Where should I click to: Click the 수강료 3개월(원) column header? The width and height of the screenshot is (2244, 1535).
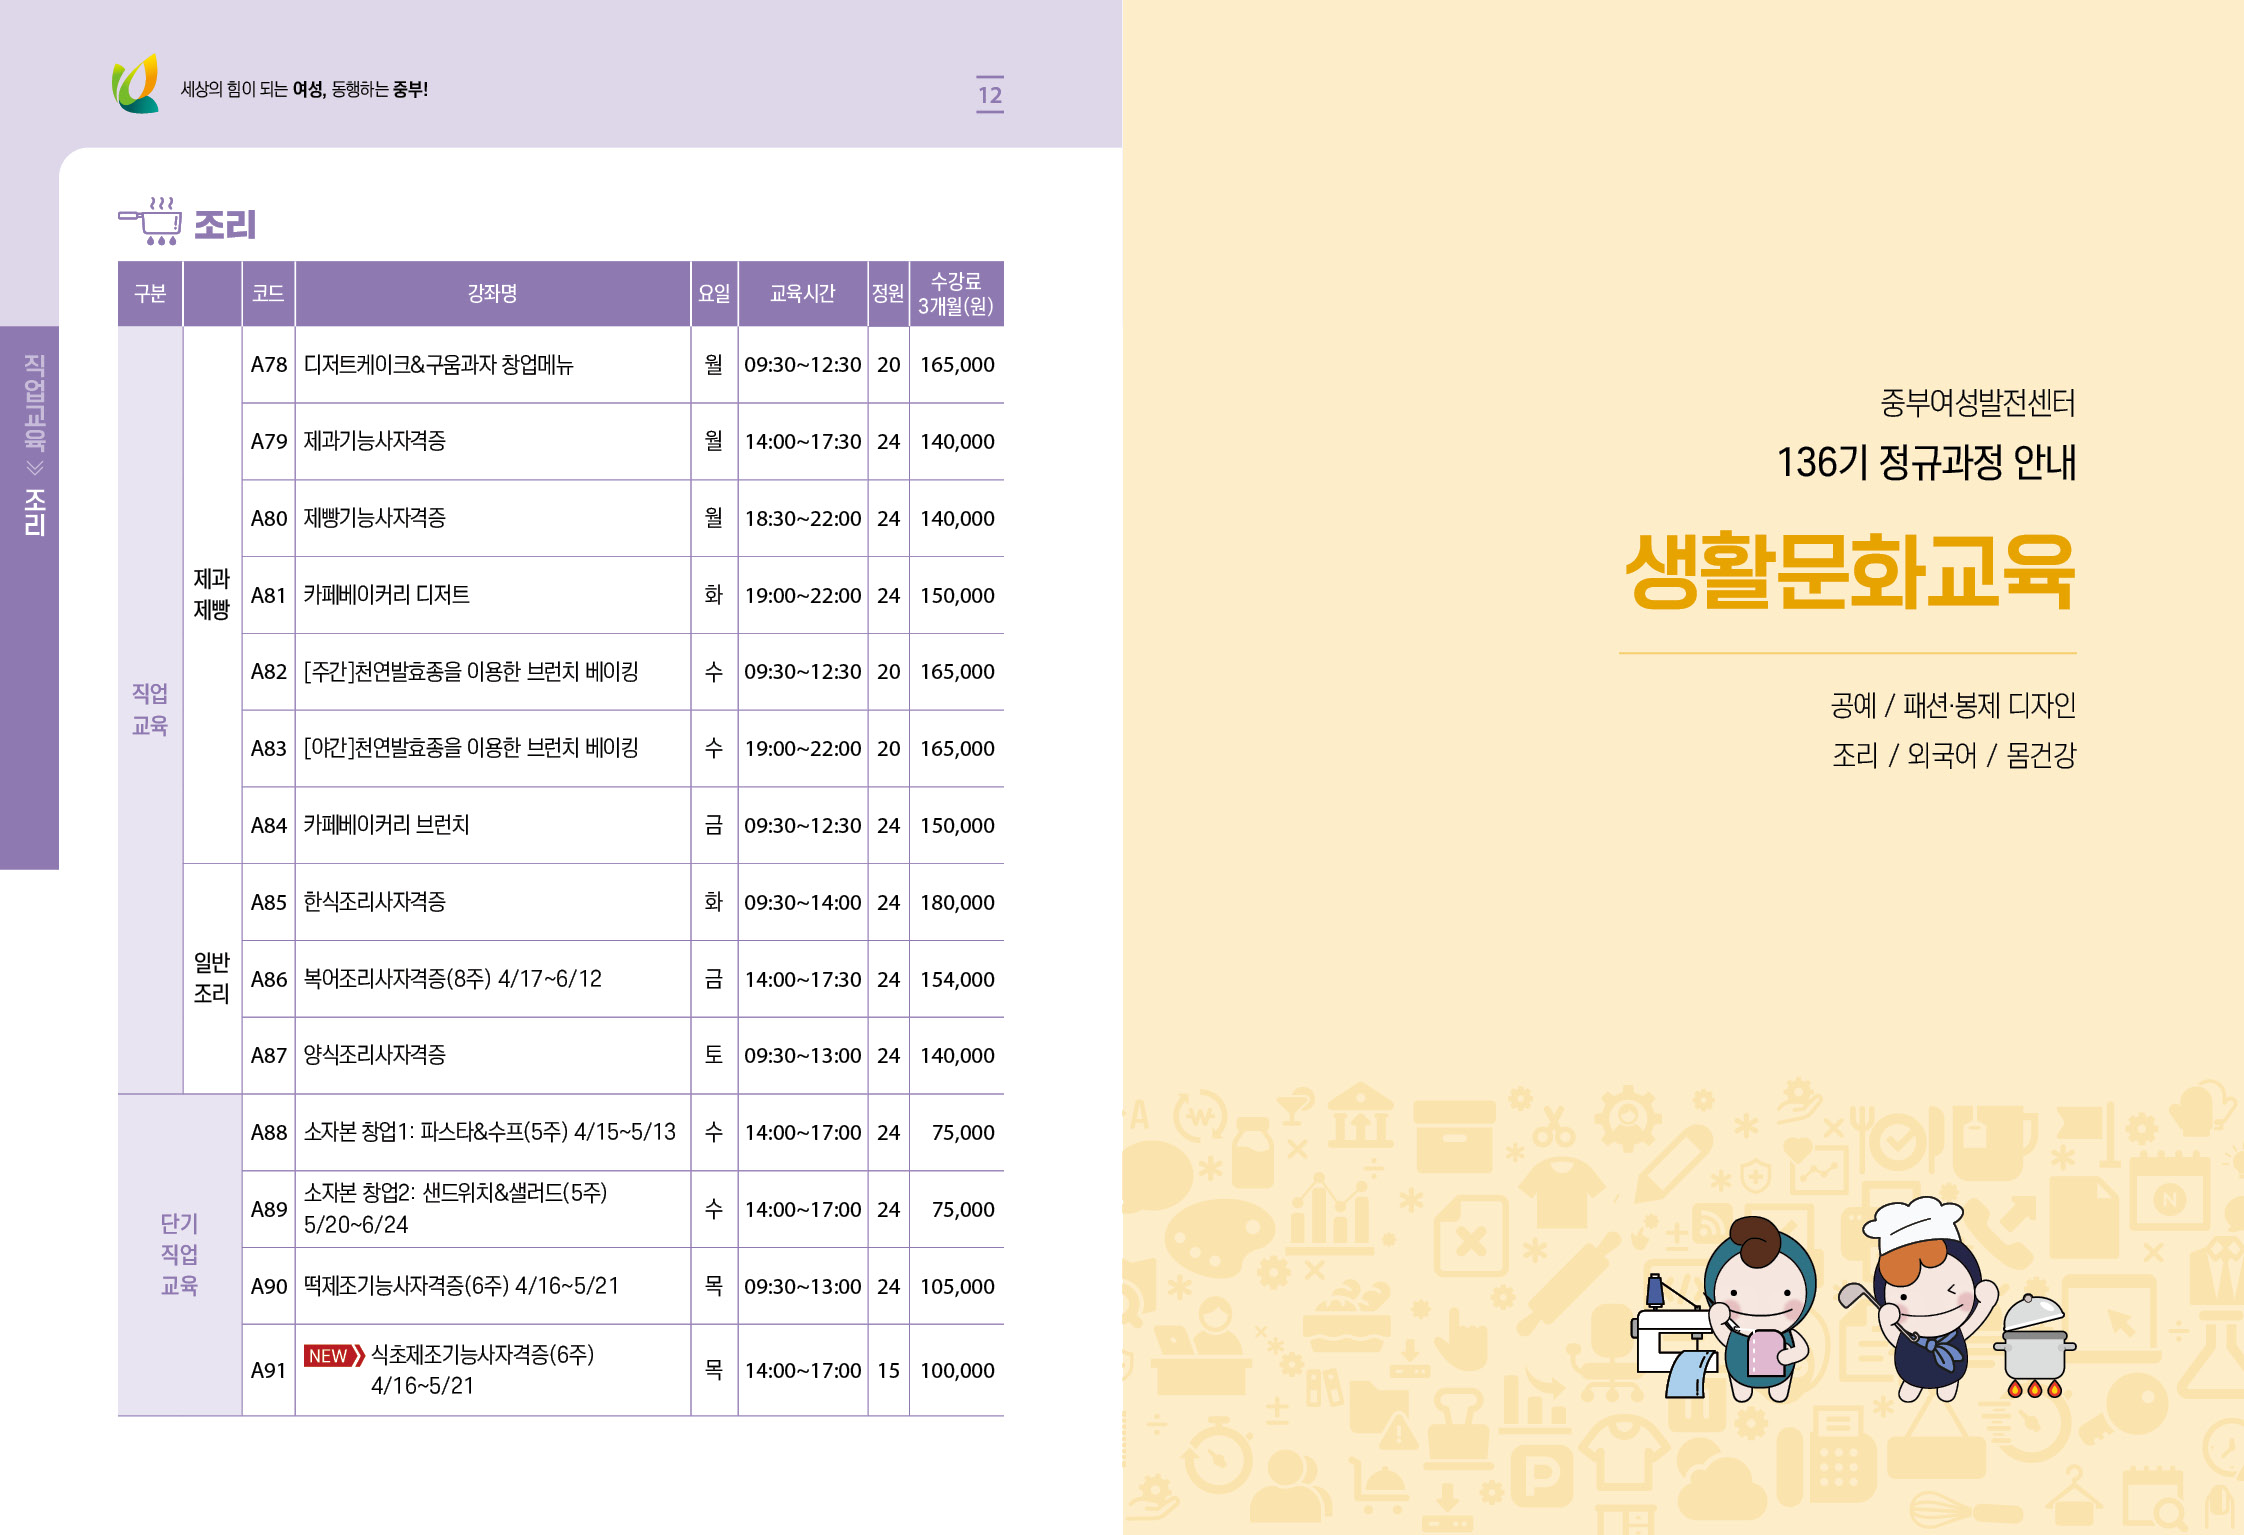coord(955,294)
